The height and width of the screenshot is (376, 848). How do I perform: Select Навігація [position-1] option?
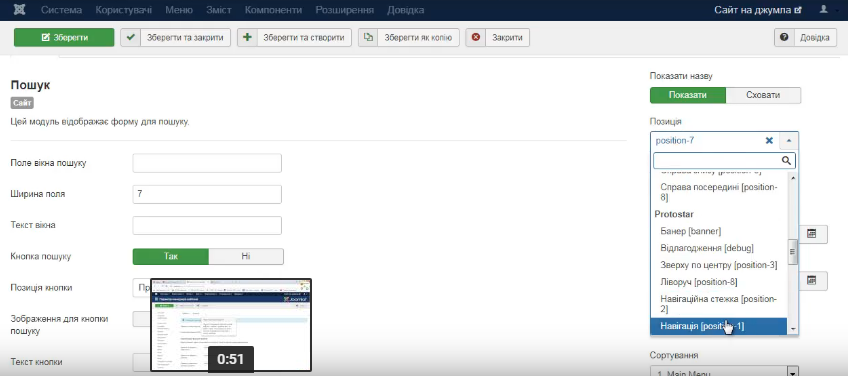719,326
